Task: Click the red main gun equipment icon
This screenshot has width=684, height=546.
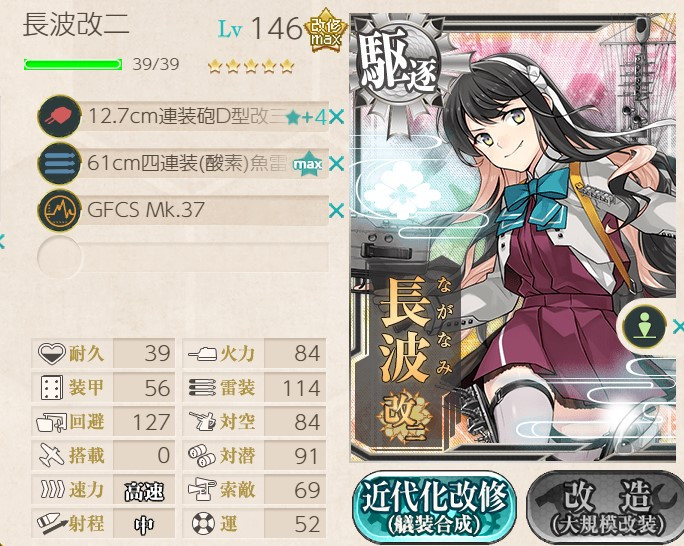Action: coord(59,116)
